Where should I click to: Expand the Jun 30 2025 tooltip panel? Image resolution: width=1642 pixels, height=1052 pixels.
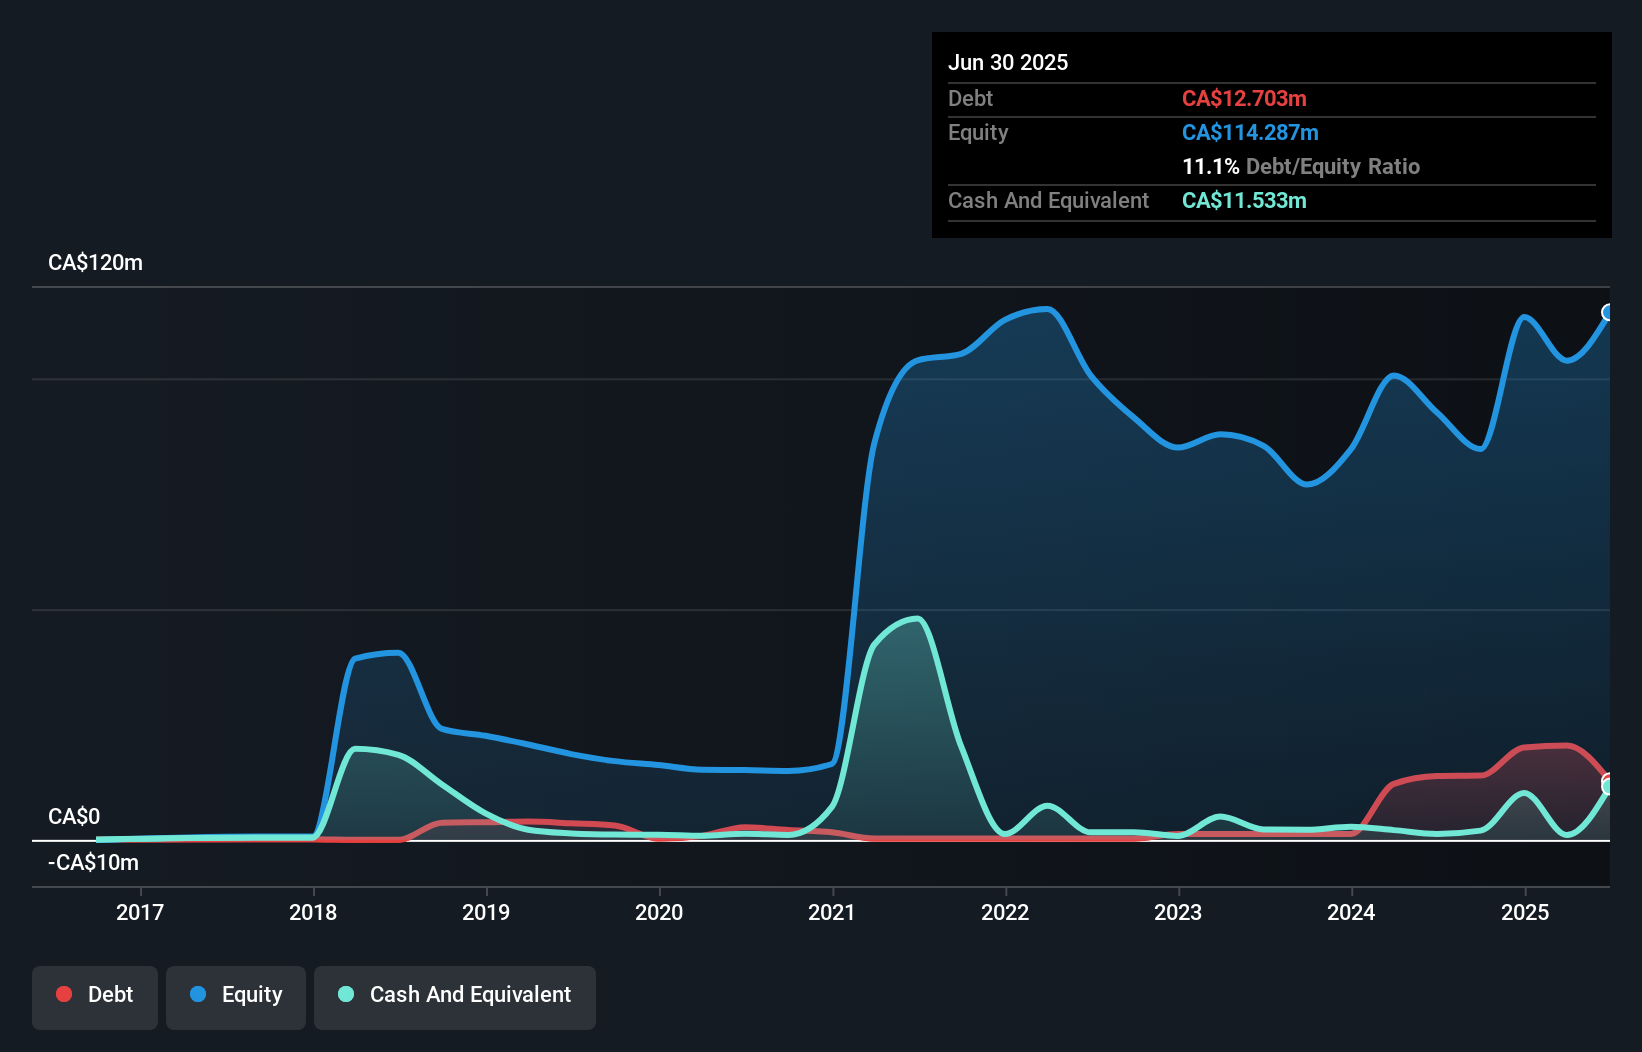(x=1270, y=135)
